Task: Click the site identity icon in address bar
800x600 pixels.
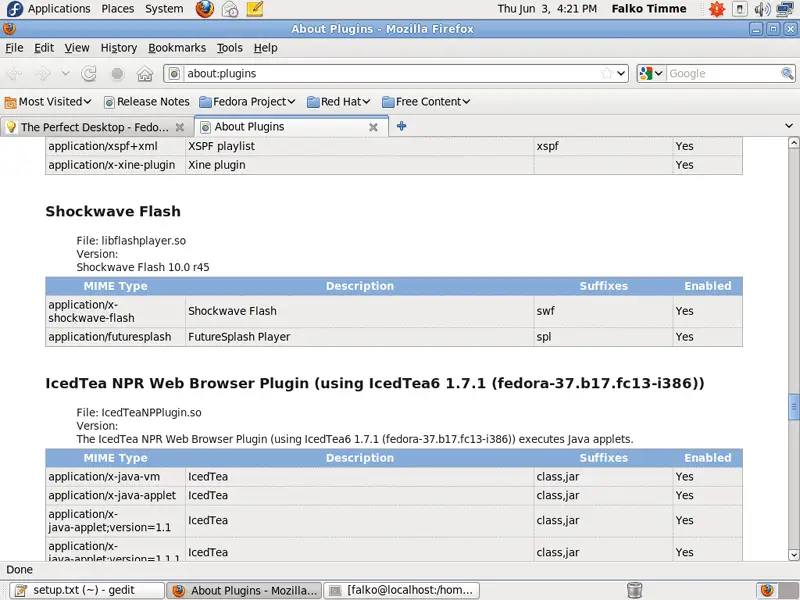Action: [174, 73]
